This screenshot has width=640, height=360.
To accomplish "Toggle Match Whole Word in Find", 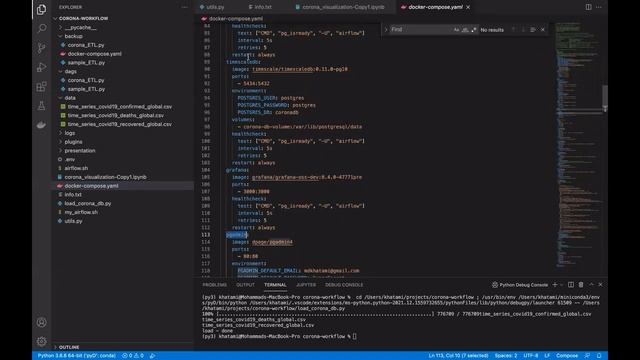I will (x=465, y=30).
